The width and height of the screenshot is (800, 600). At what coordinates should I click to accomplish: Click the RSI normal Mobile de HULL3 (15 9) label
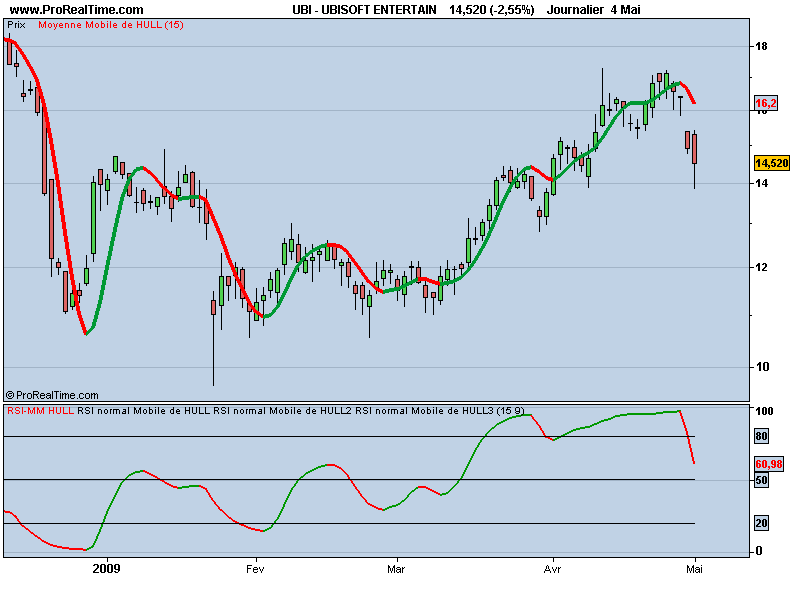(x=439, y=411)
